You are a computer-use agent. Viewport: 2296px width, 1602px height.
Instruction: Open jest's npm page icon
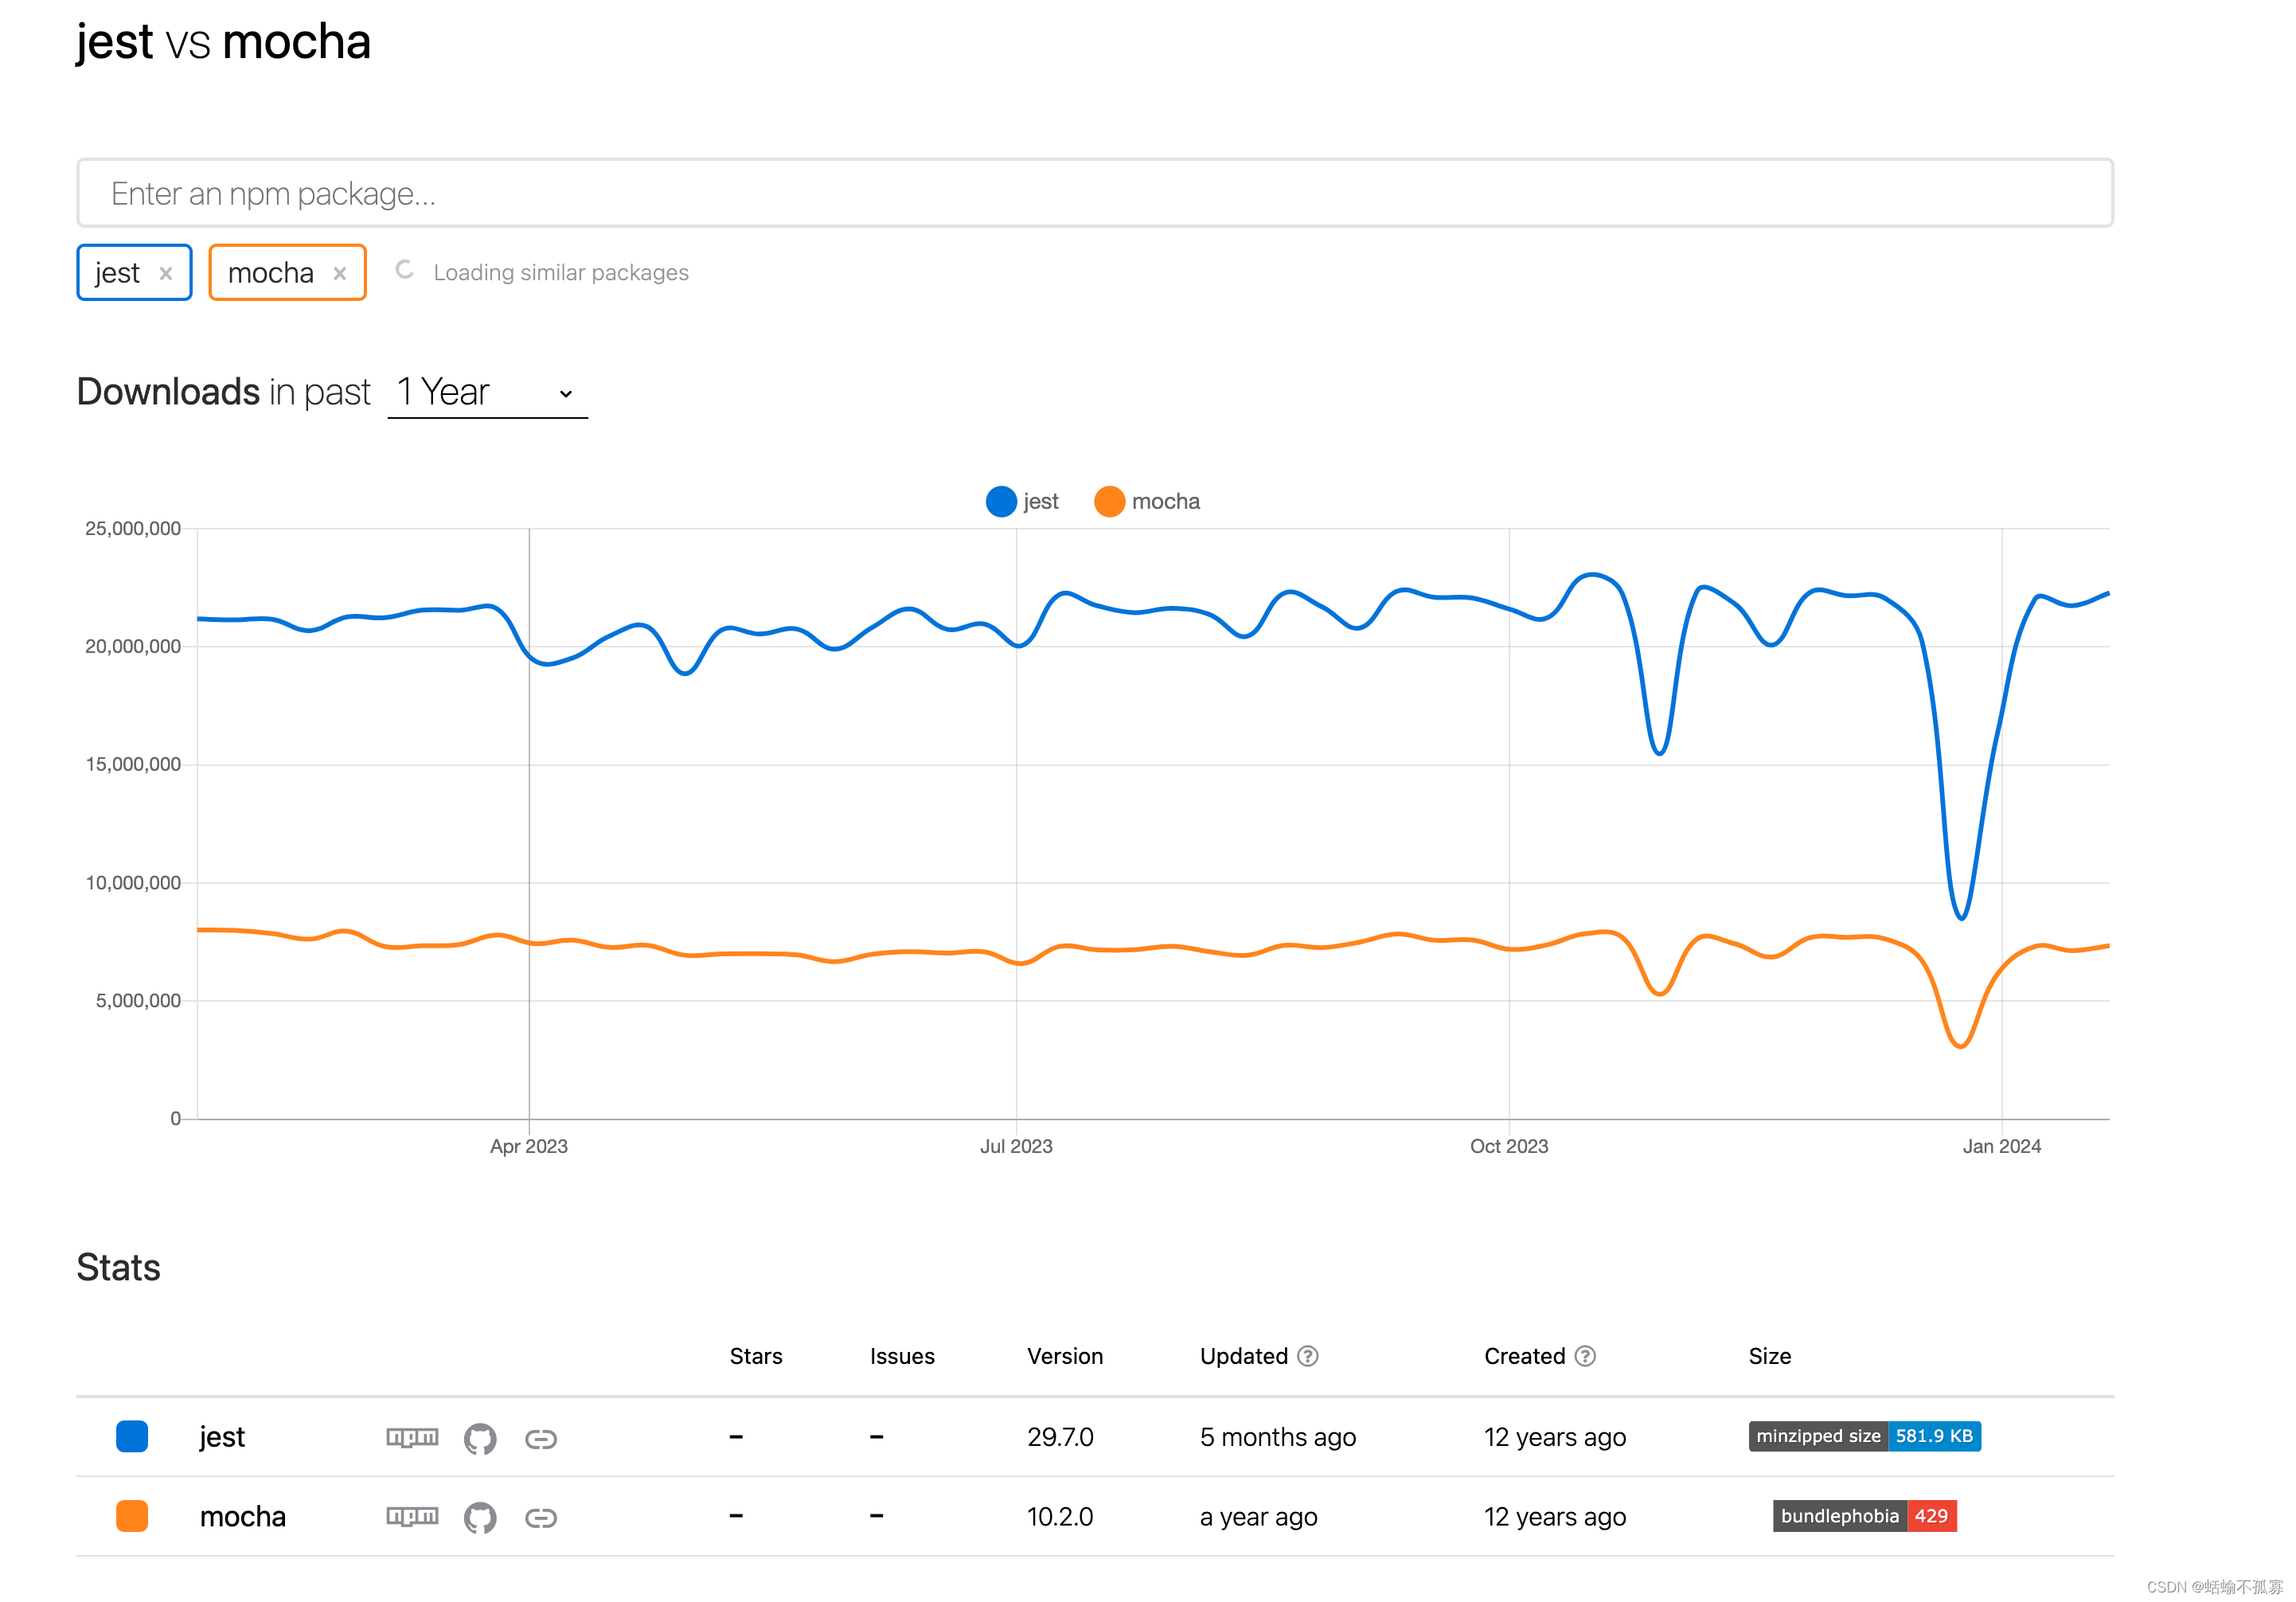coord(412,1437)
